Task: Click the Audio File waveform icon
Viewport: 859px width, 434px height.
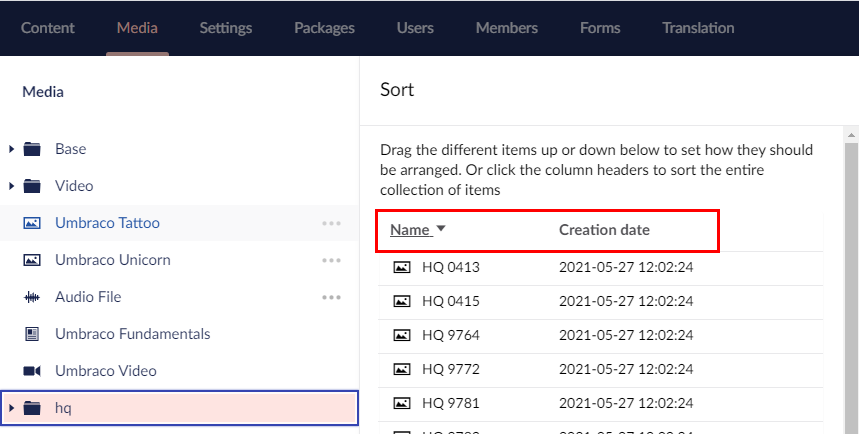Action: pos(32,297)
